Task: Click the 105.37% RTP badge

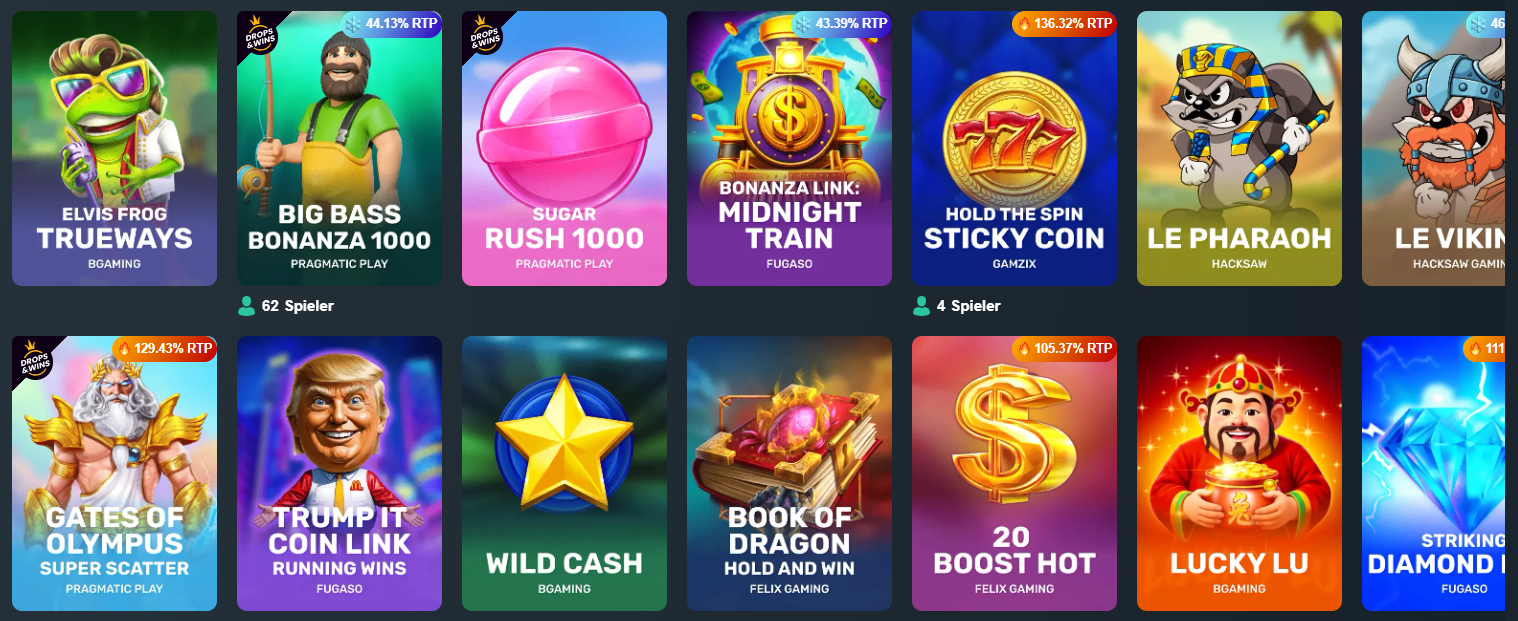Action: pyautogui.click(x=1064, y=349)
